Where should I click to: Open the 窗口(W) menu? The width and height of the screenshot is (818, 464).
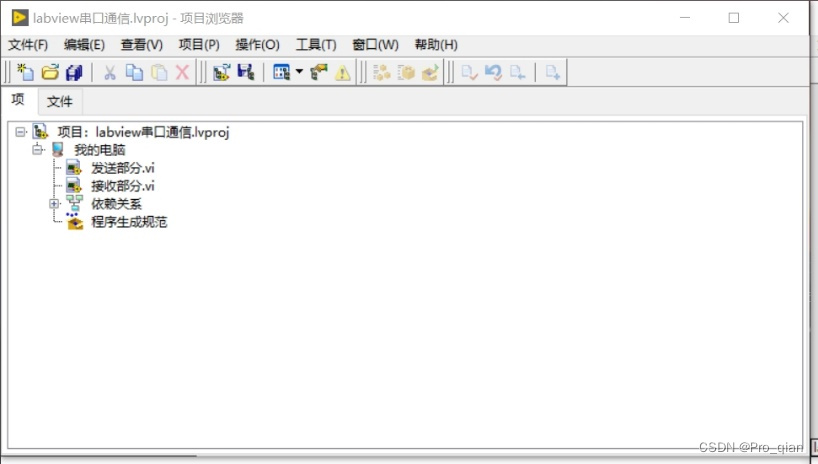(376, 45)
